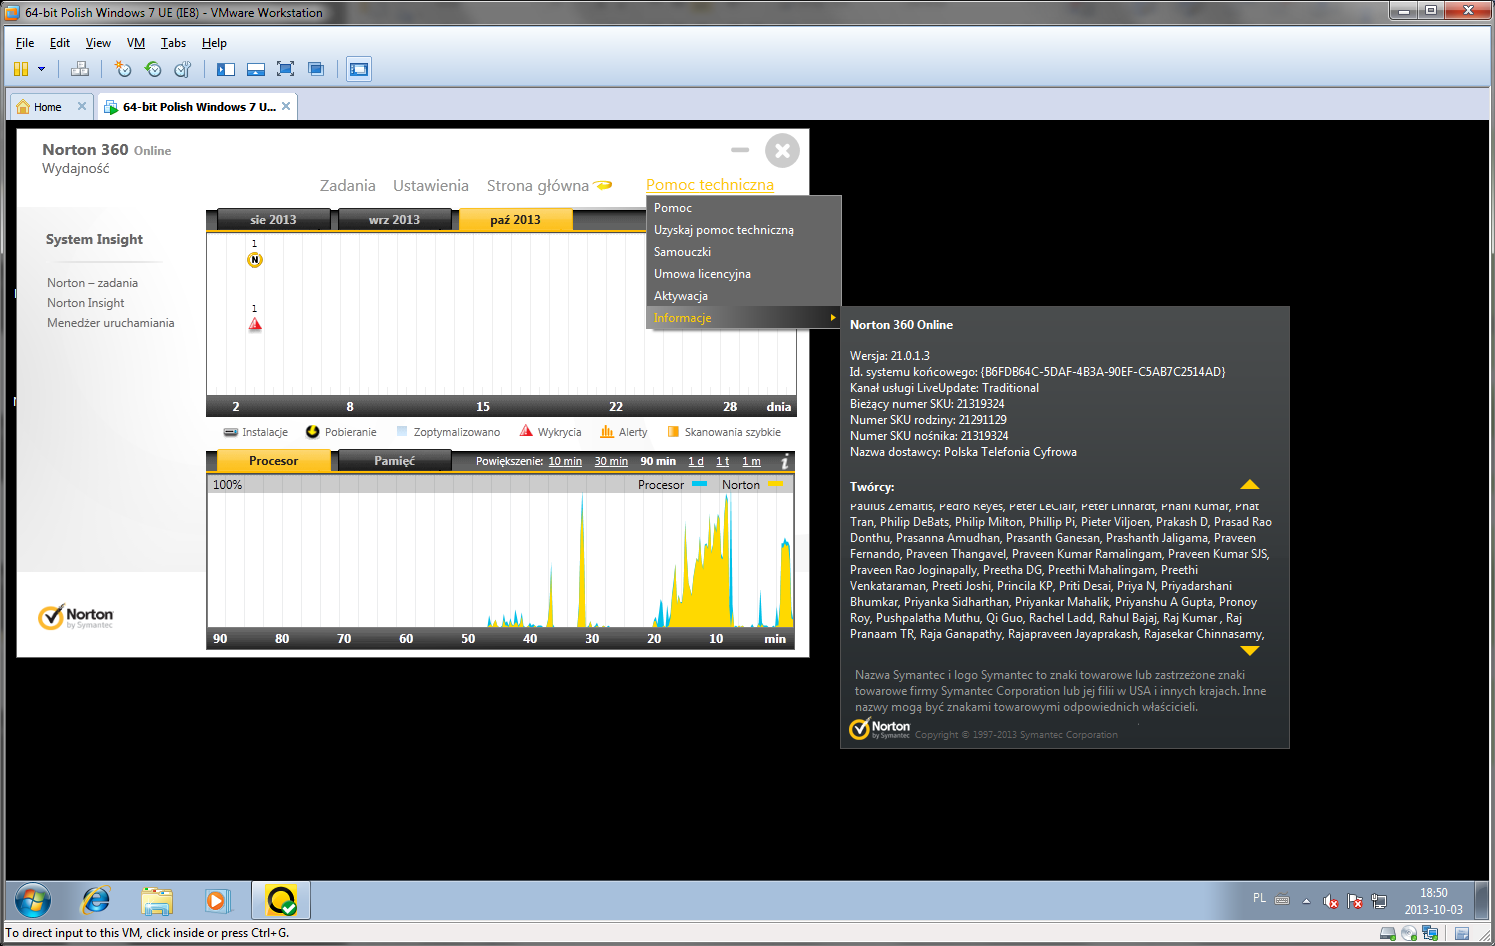Set graph zoom to 1 d
1495x946 pixels.
point(696,461)
